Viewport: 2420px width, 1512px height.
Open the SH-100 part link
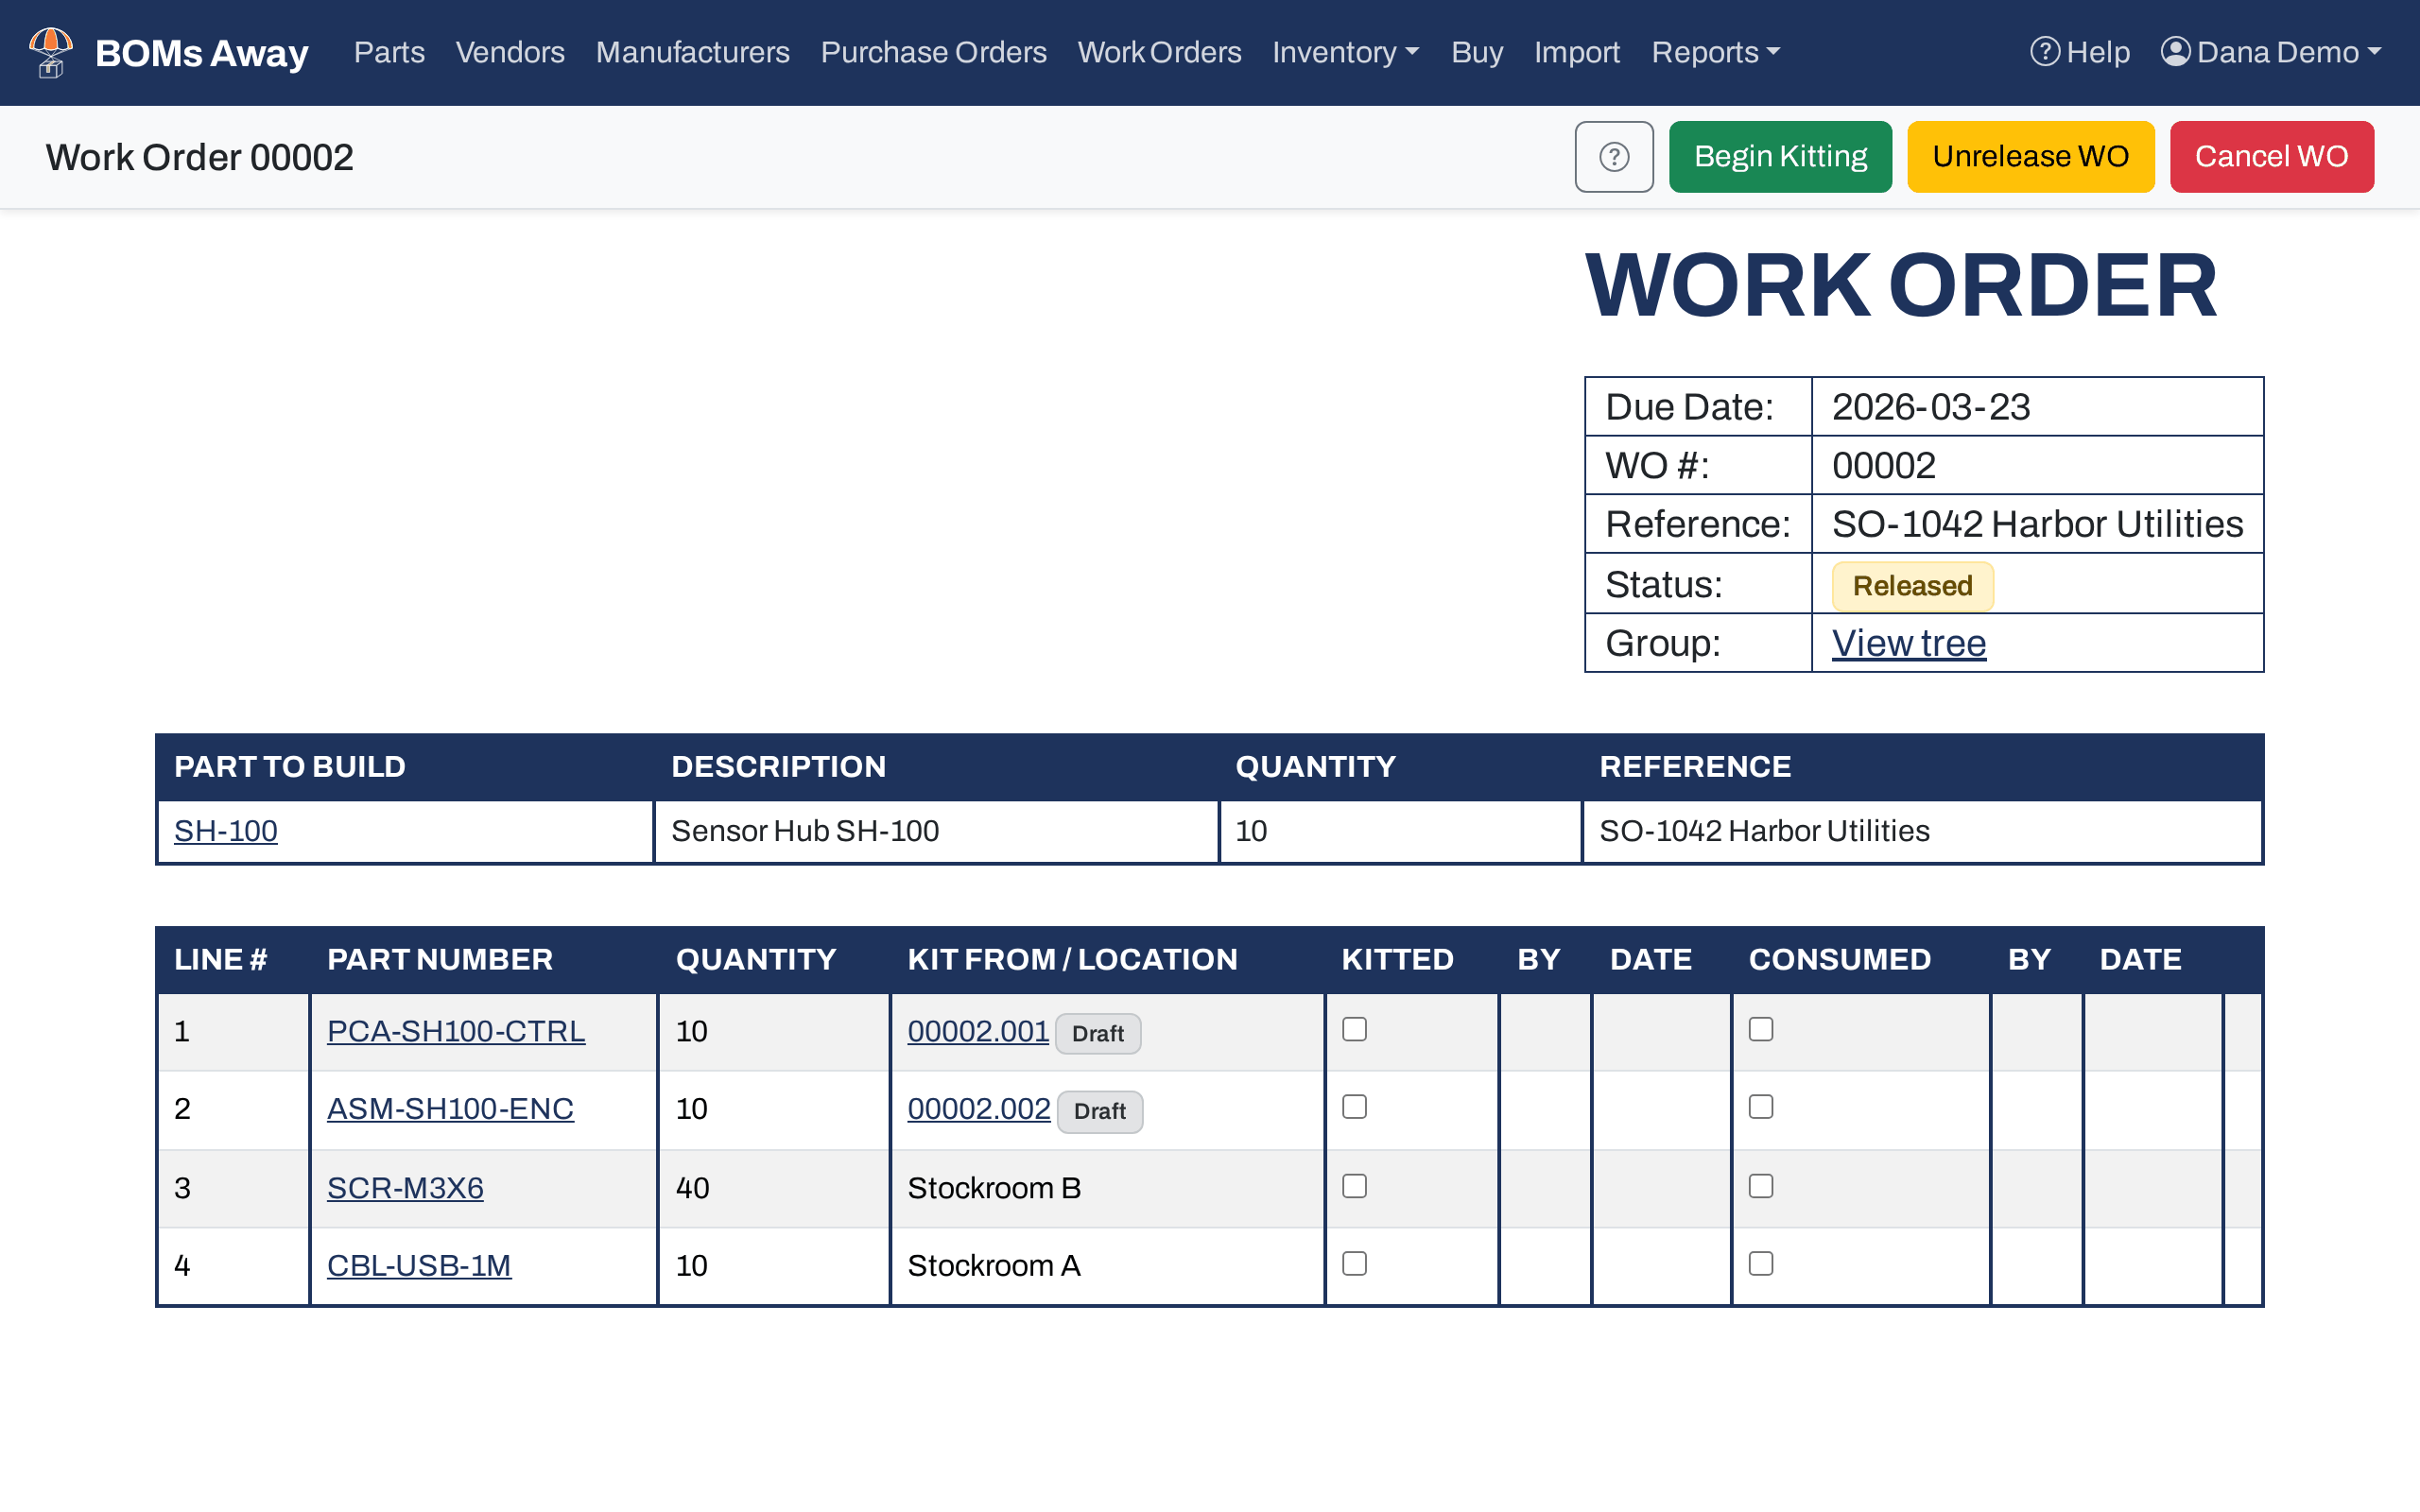(226, 831)
